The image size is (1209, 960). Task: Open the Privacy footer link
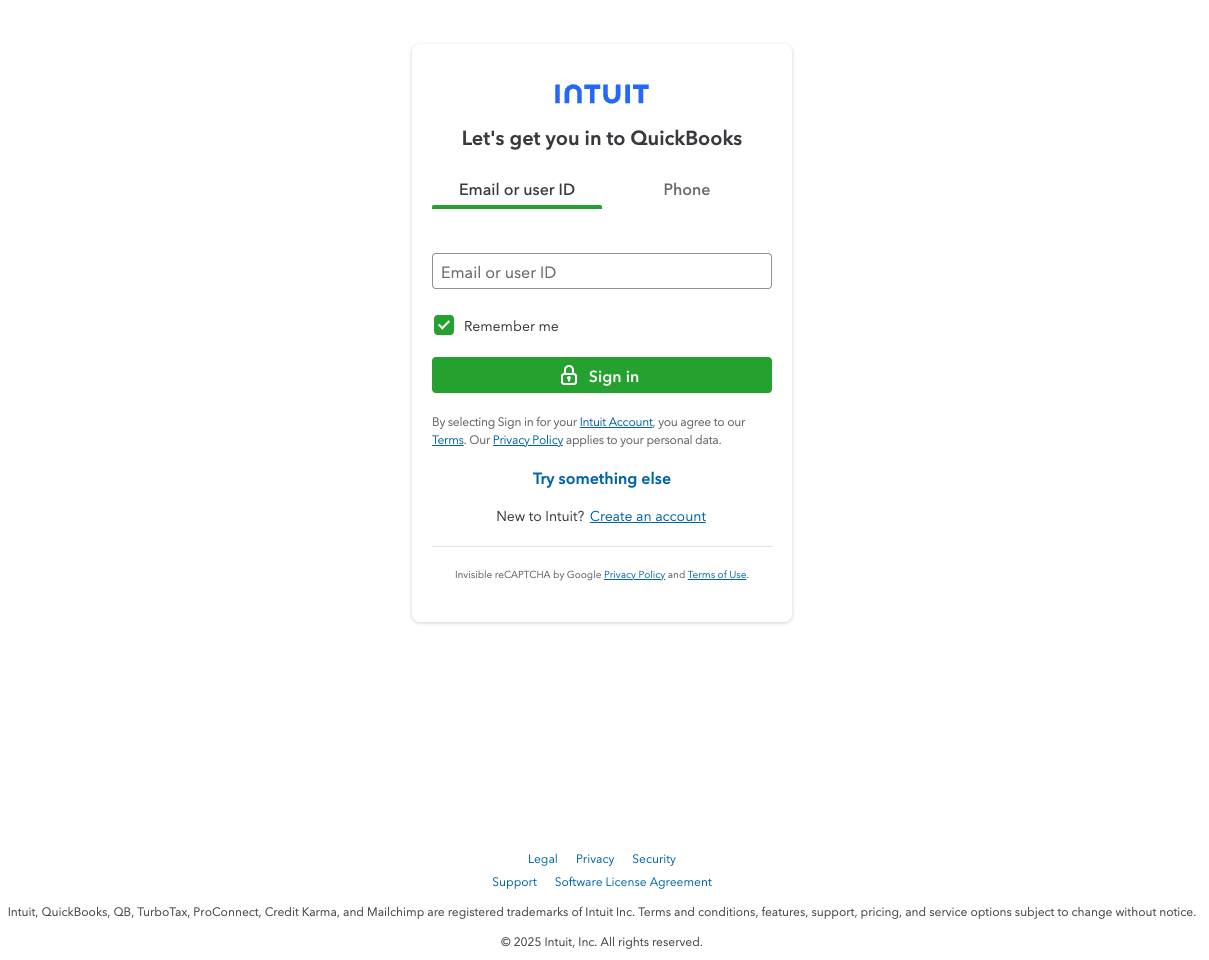tap(595, 859)
